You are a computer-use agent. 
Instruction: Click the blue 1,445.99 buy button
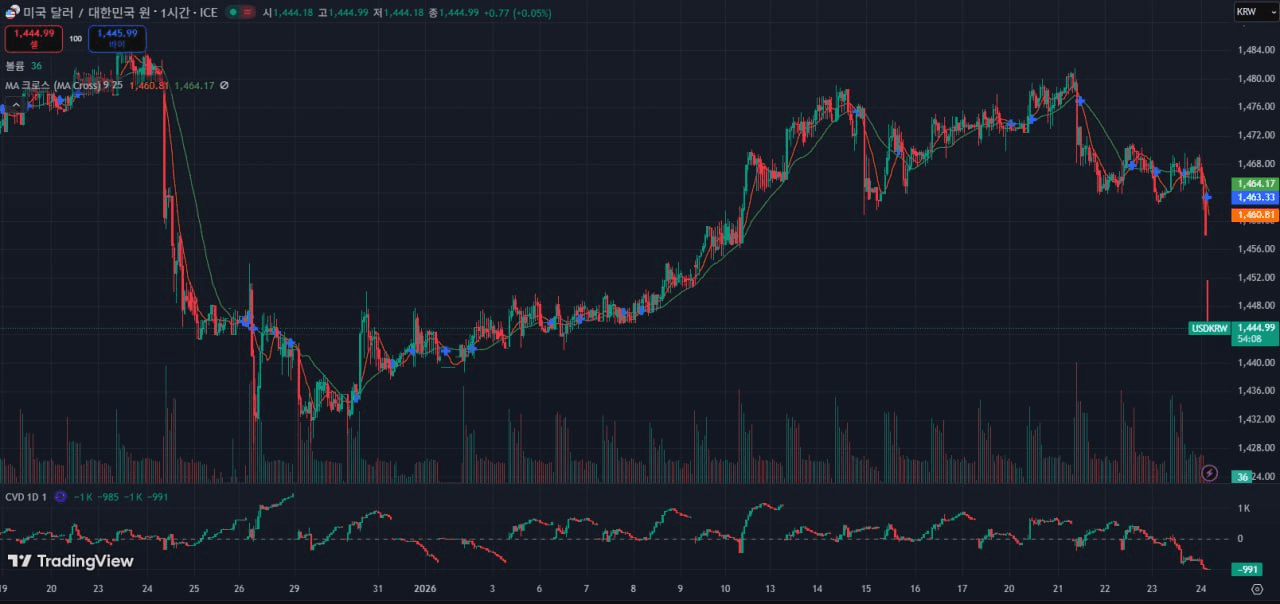point(117,39)
